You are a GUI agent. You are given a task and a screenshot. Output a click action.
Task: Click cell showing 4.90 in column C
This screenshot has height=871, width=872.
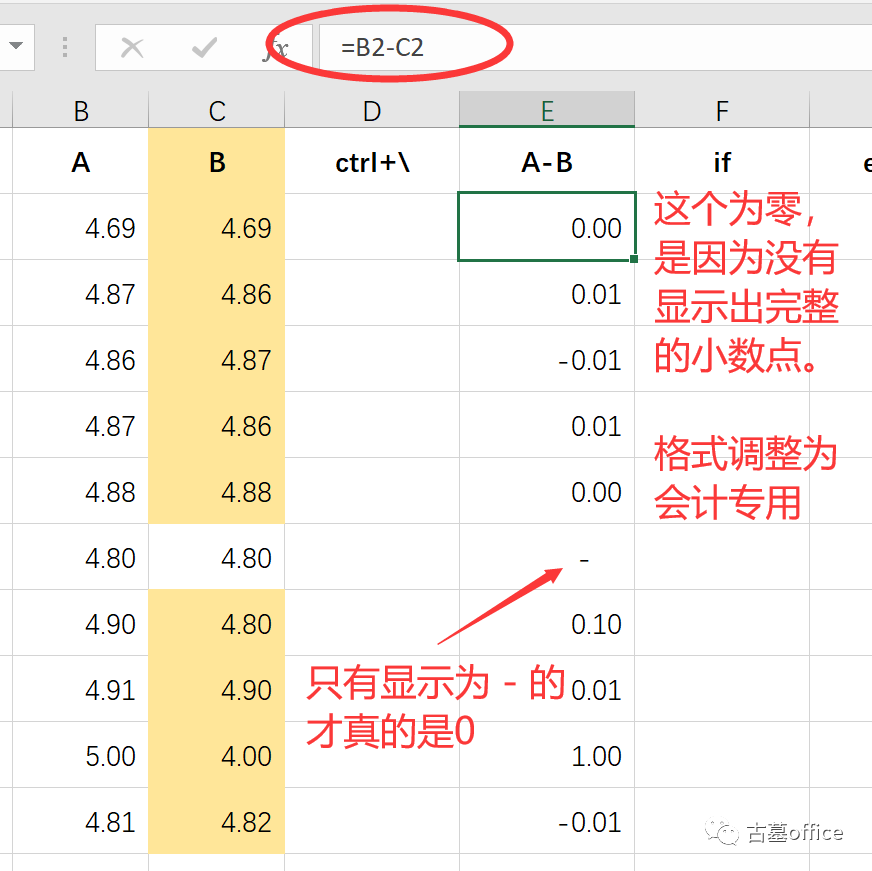pyautogui.click(x=217, y=689)
